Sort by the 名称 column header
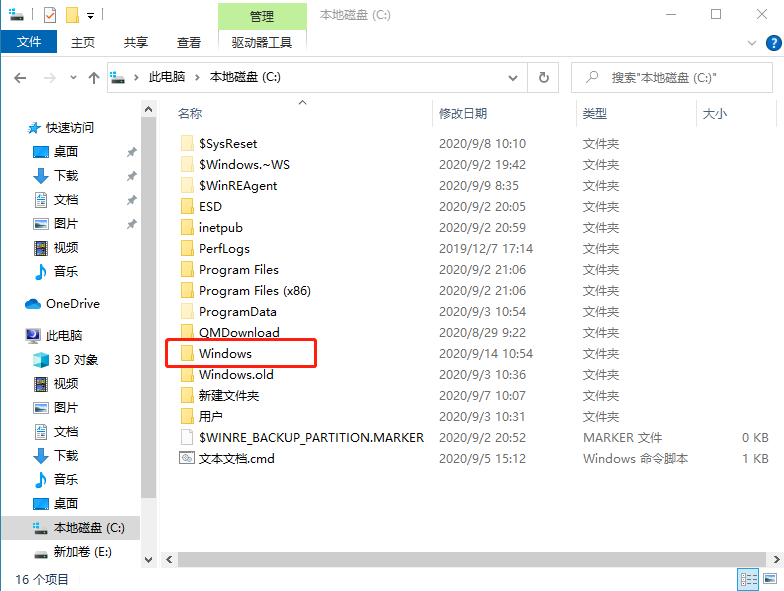The height and width of the screenshot is (591, 784). [x=190, y=114]
